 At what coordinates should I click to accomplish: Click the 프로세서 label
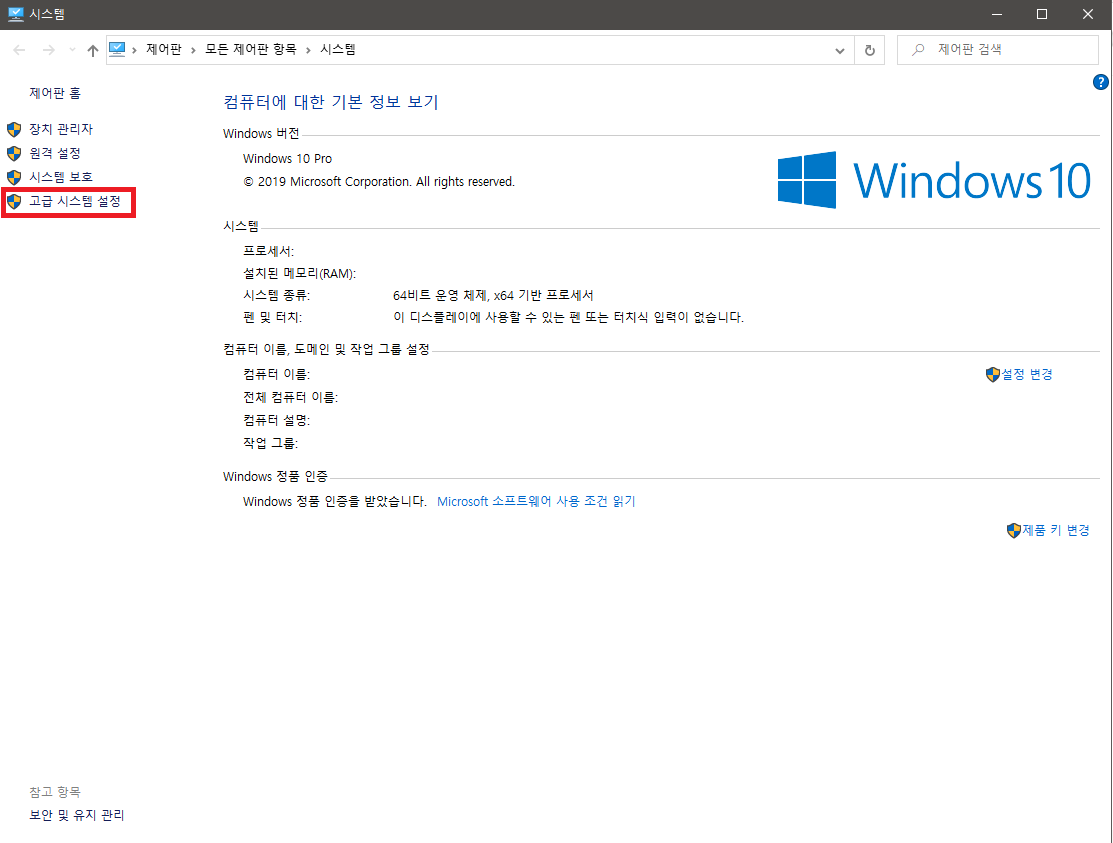268,251
